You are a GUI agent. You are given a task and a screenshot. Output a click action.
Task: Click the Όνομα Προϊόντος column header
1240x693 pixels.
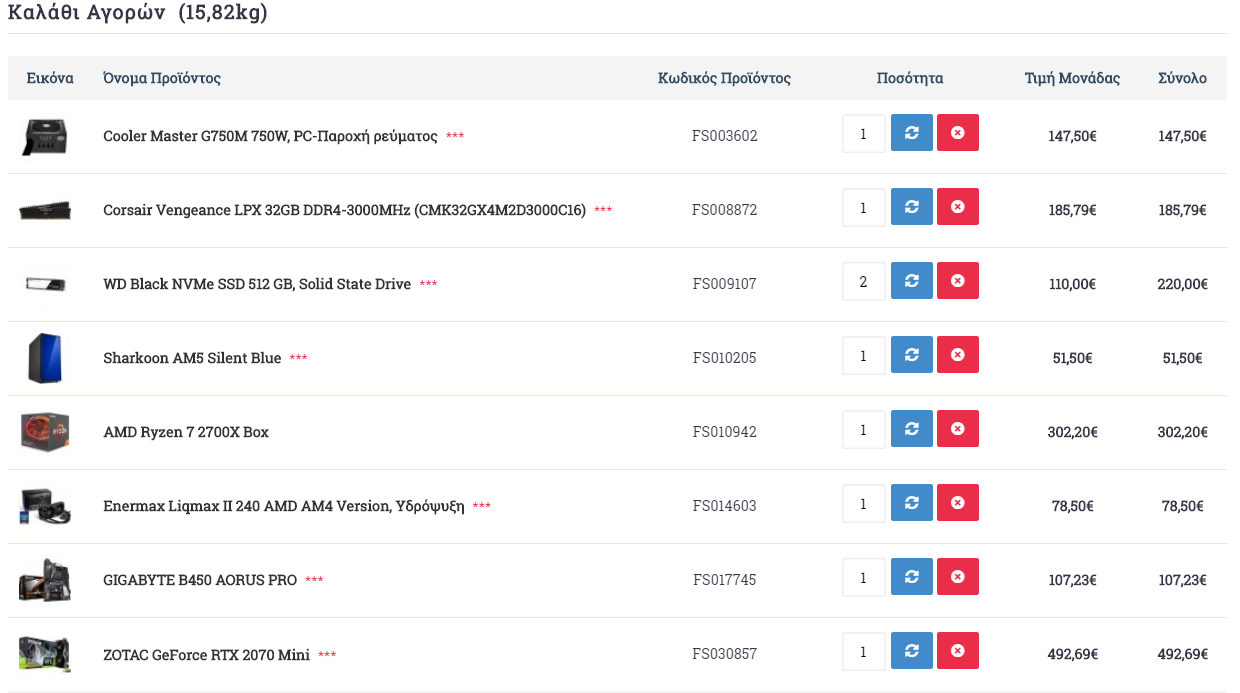[x=162, y=78]
